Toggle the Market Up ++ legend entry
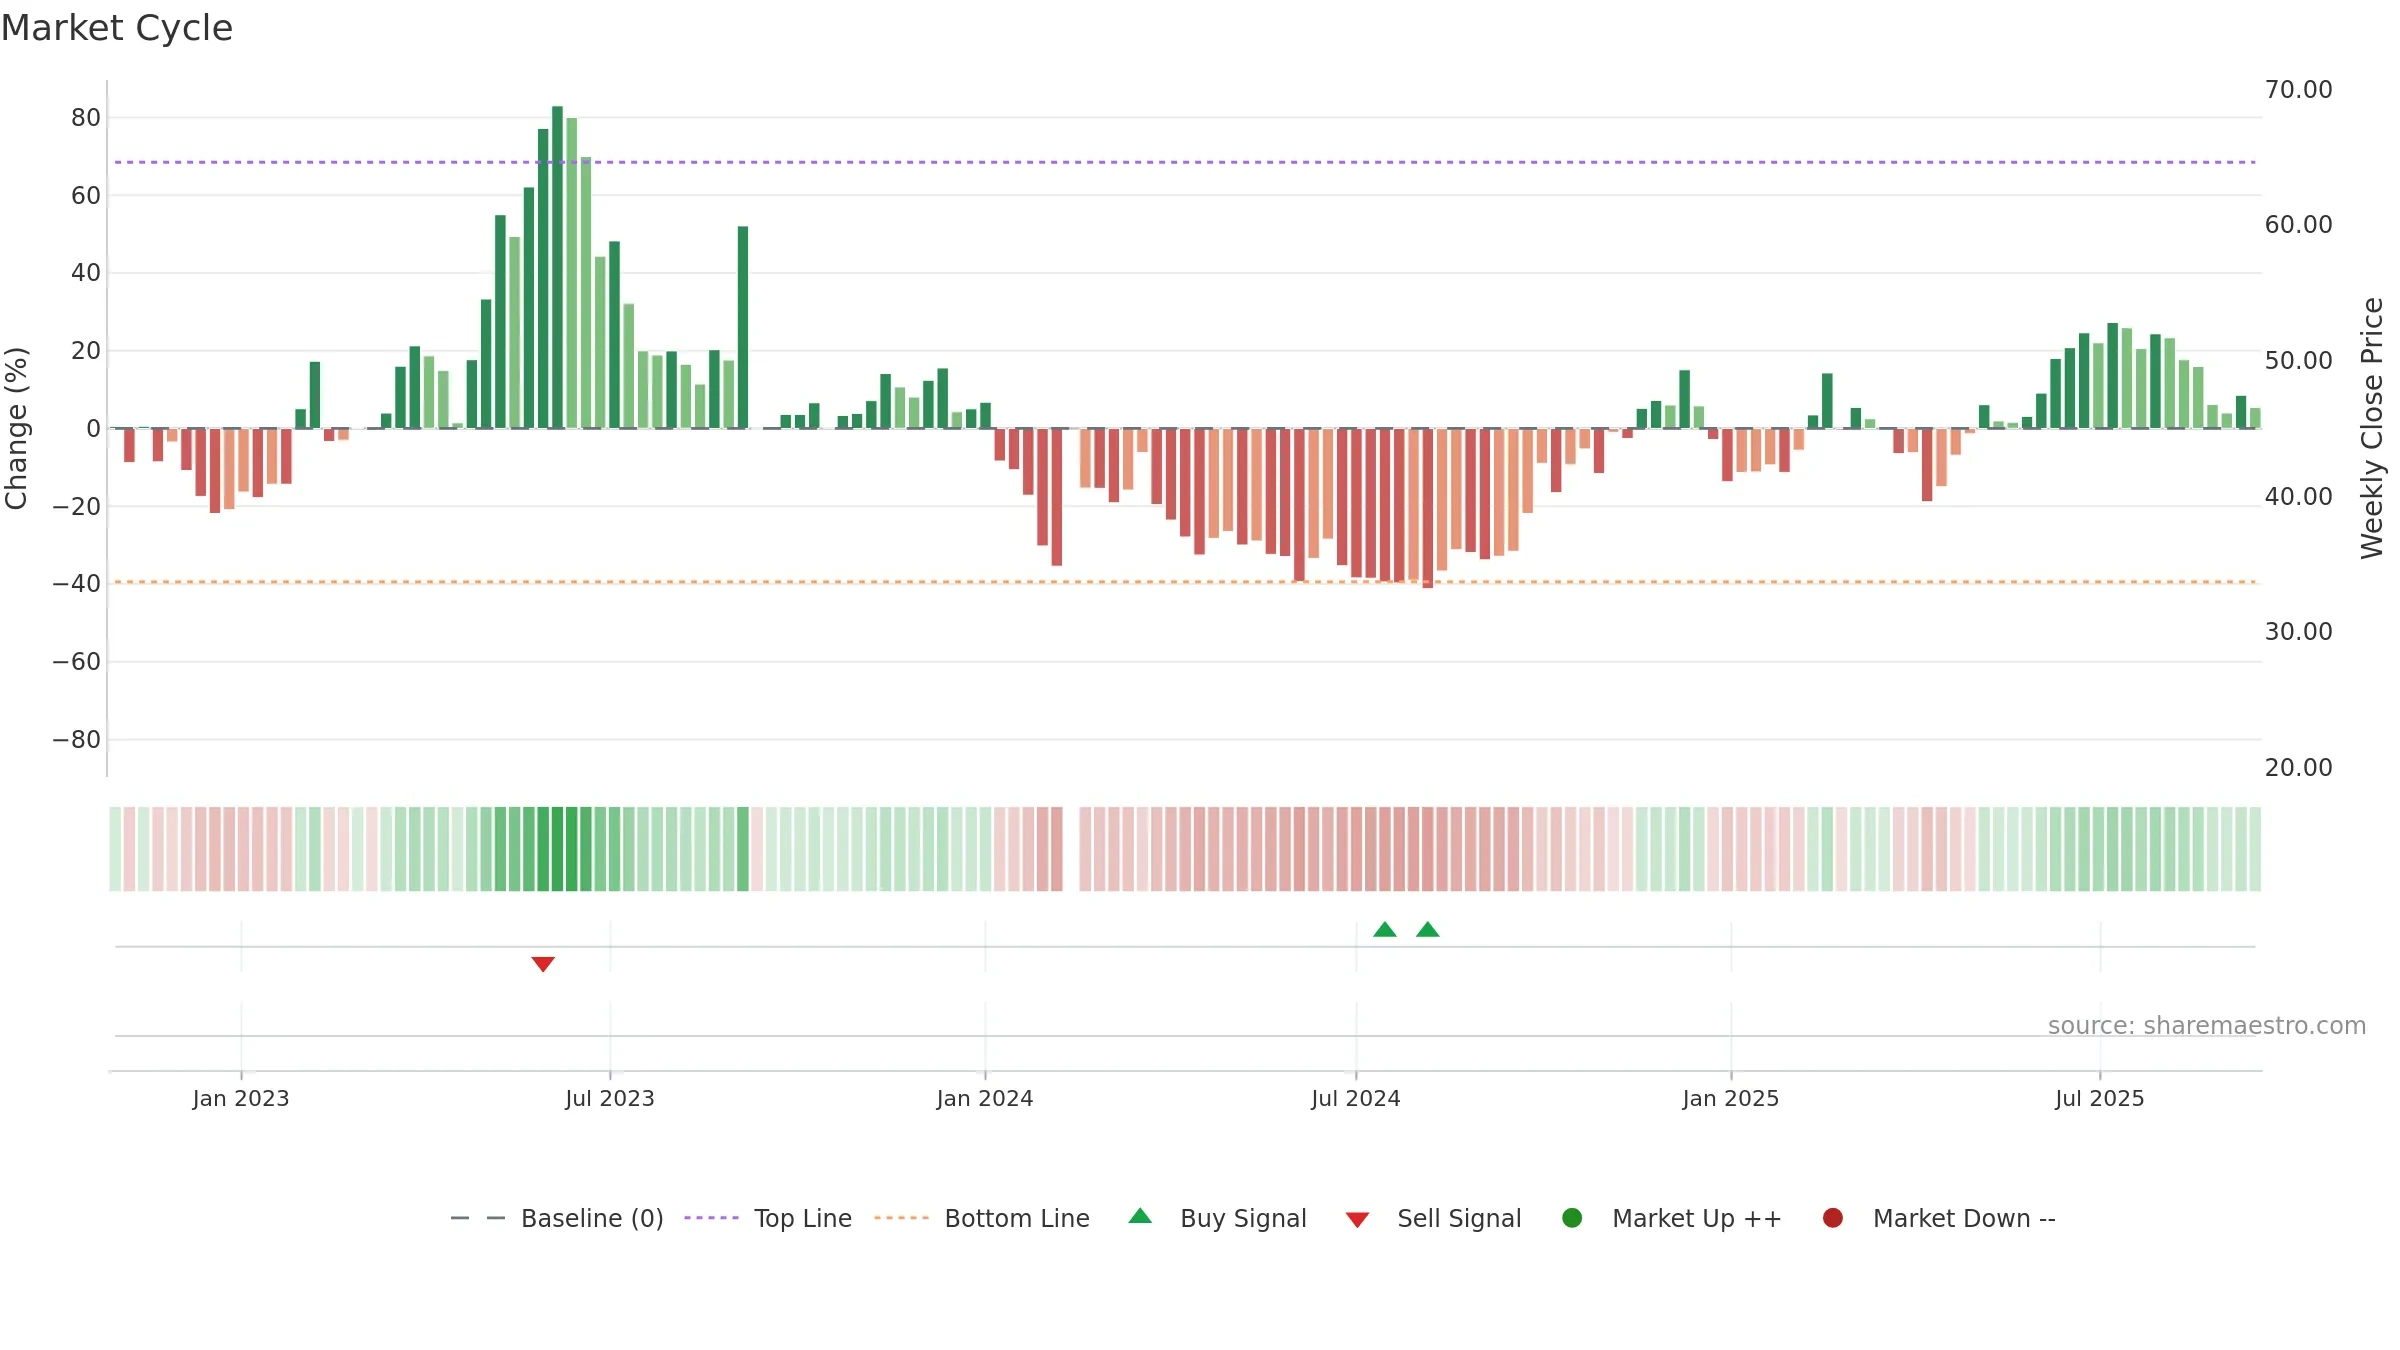This screenshot has height=1350, width=2400. coord(1672,1218)
